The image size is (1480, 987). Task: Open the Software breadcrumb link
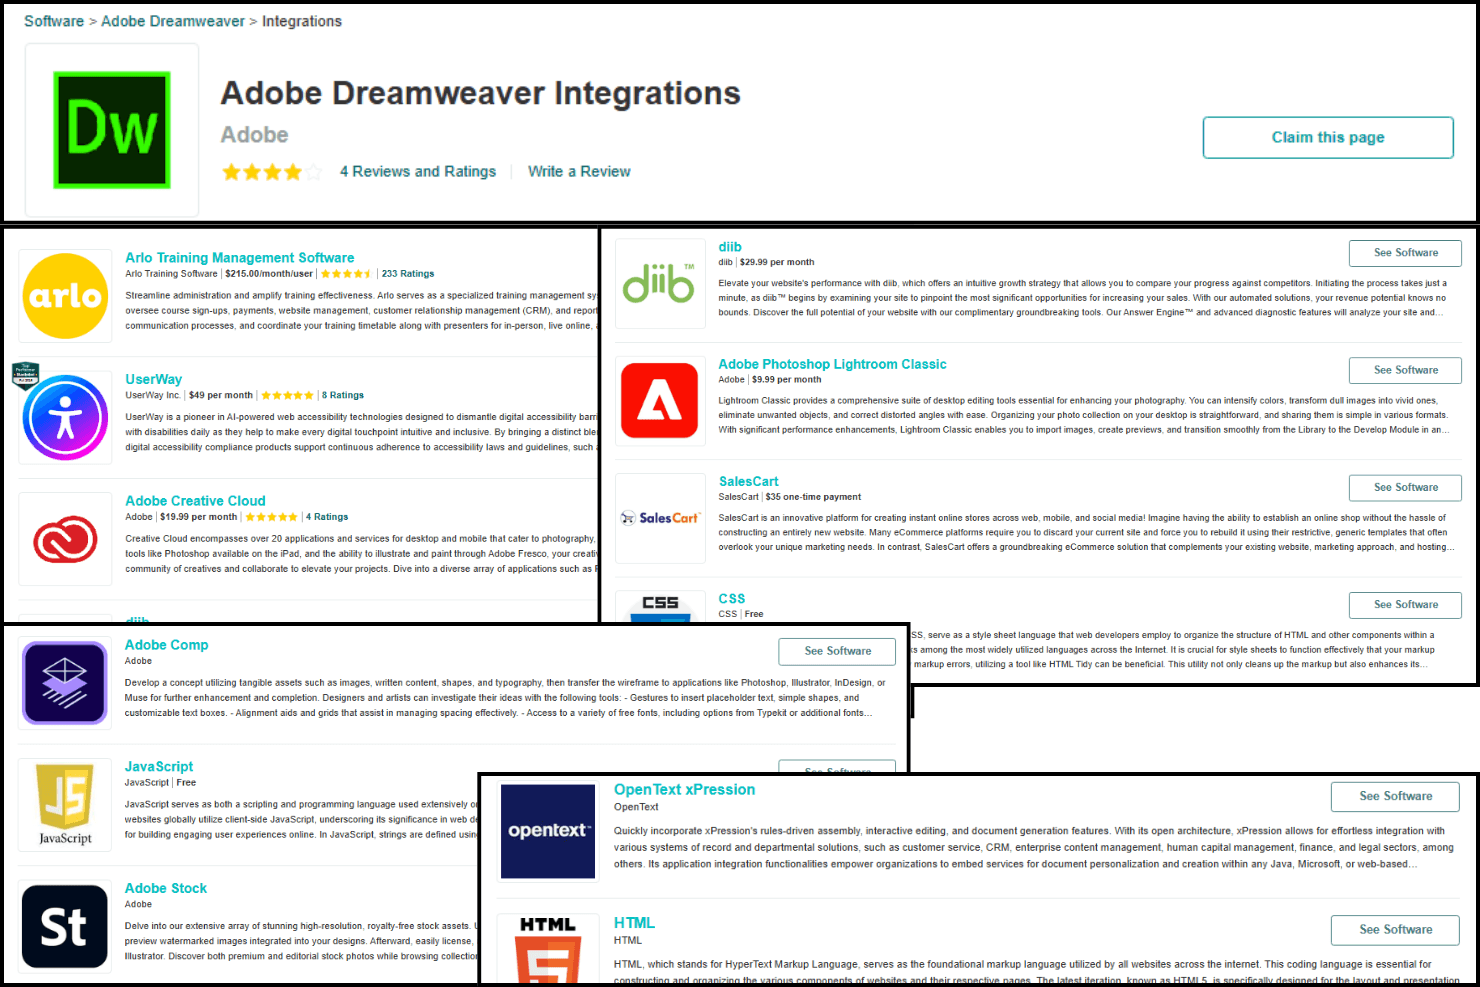(x=54, y=21)
